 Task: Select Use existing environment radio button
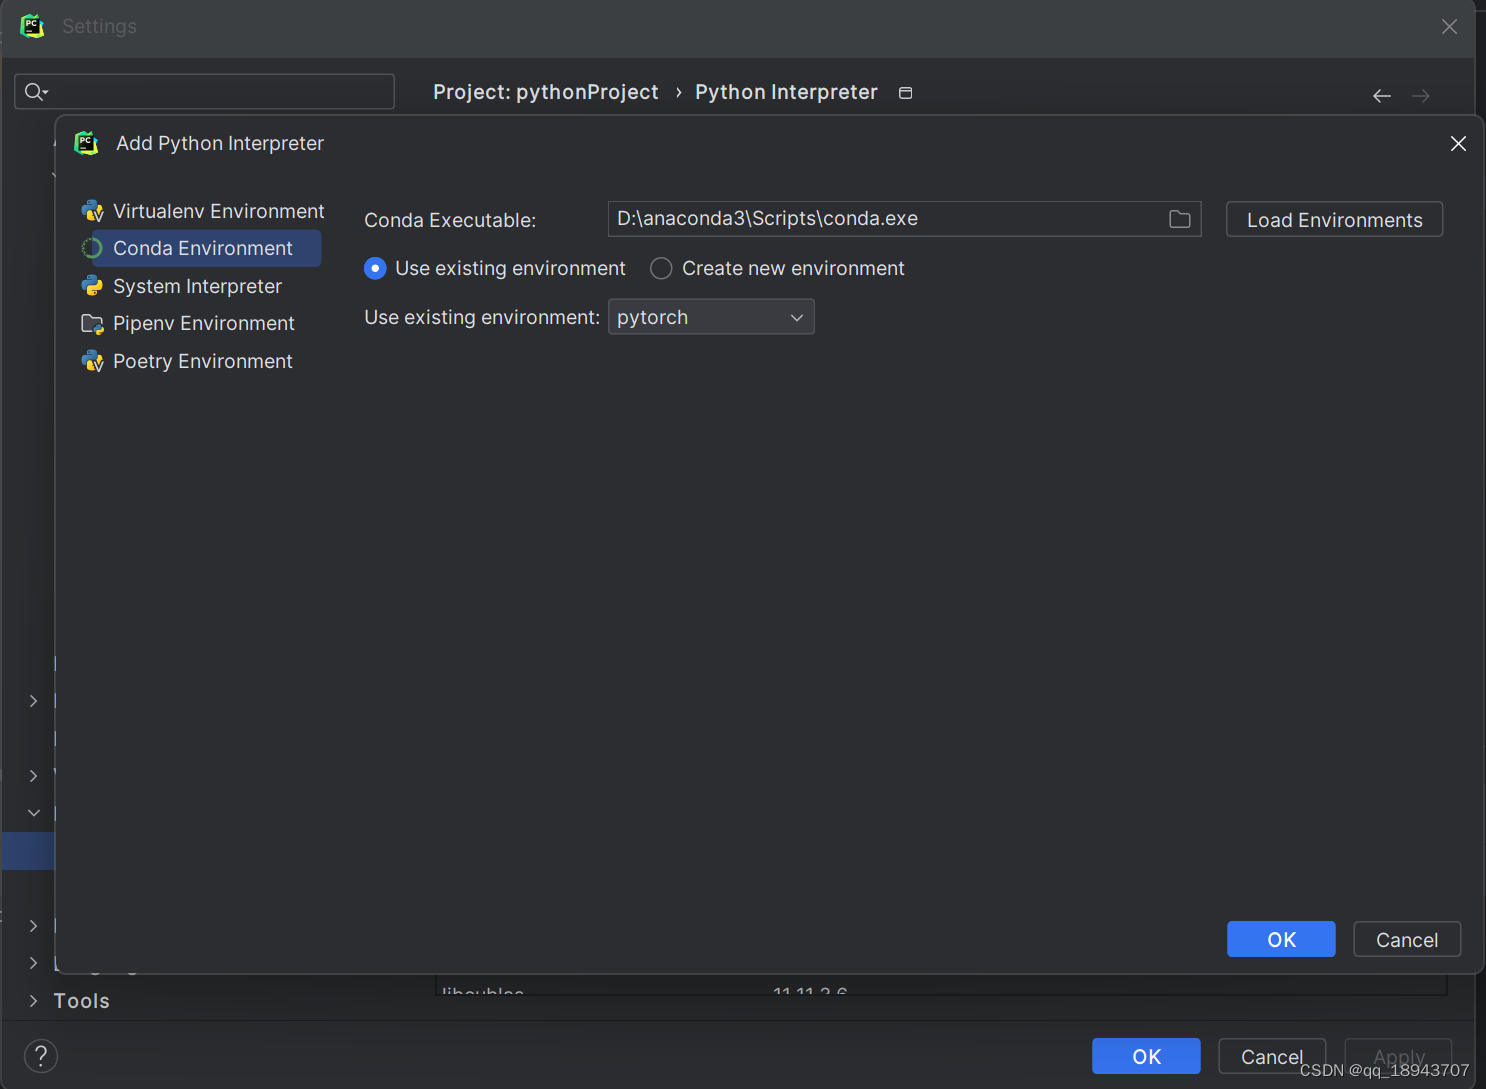(x=375, y=268)
